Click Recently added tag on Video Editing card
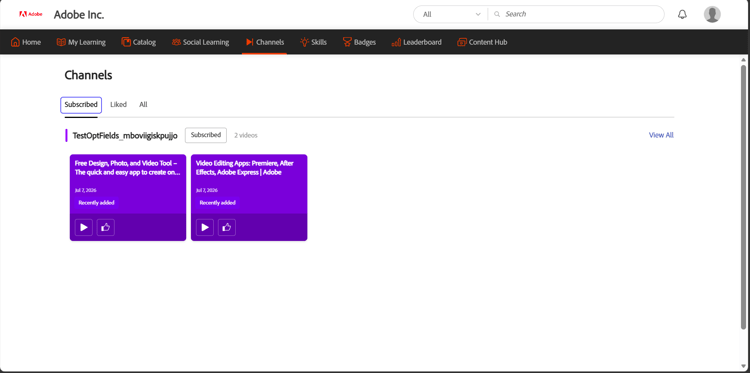 pyautogui.click(x=217, y=203)
